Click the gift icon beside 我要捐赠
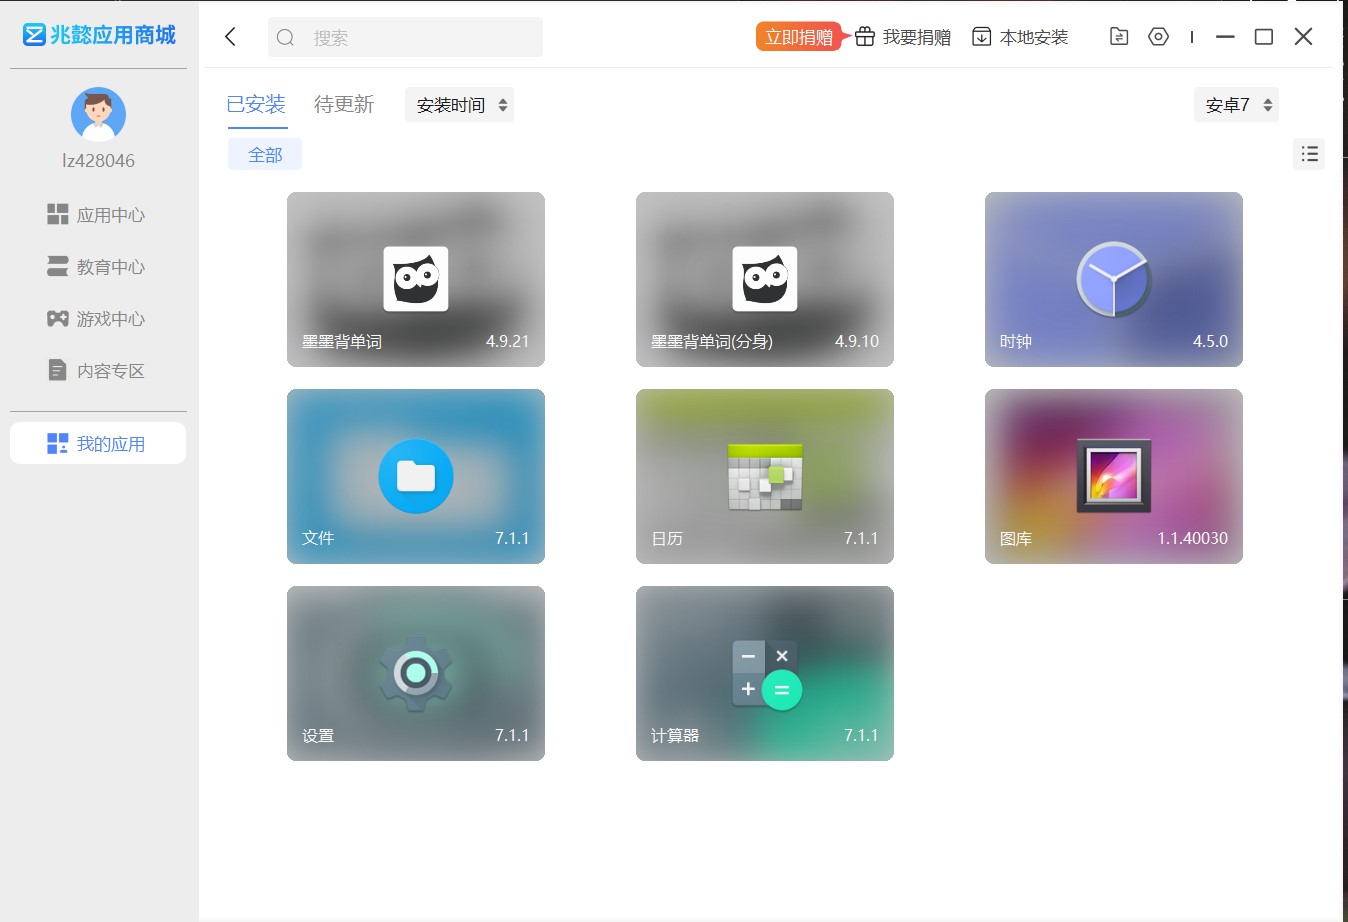The width and height of the screenshot is (1348, 922). coord(865,37)
